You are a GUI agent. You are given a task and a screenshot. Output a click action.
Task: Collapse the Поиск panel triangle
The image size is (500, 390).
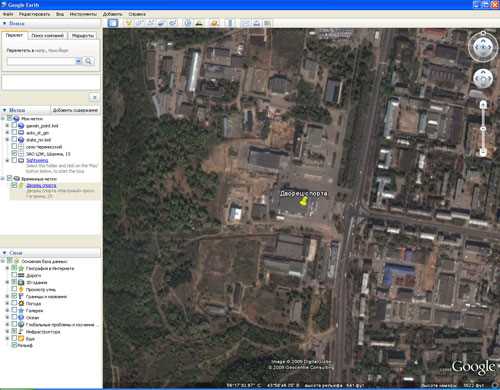(x=5, y=23)
